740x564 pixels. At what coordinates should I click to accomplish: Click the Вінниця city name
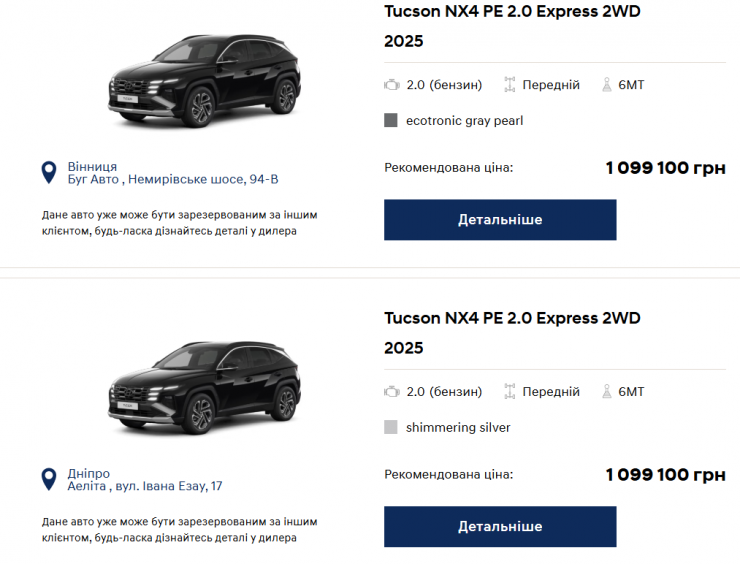(92, 166)
